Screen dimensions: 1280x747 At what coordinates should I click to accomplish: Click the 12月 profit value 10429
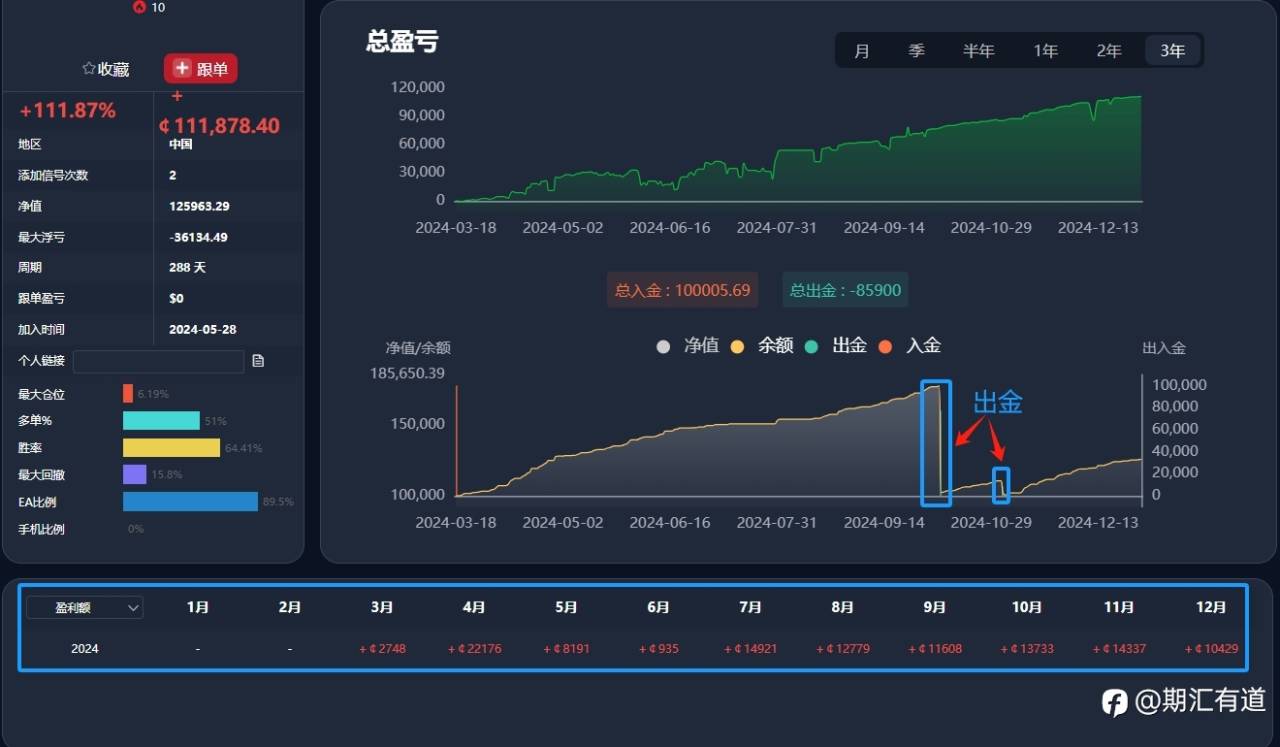tap(1211, 649)
